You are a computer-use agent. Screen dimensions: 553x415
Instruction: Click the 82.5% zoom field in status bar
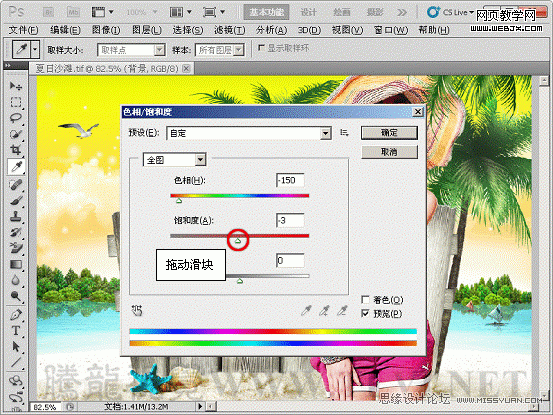(45, 407)
